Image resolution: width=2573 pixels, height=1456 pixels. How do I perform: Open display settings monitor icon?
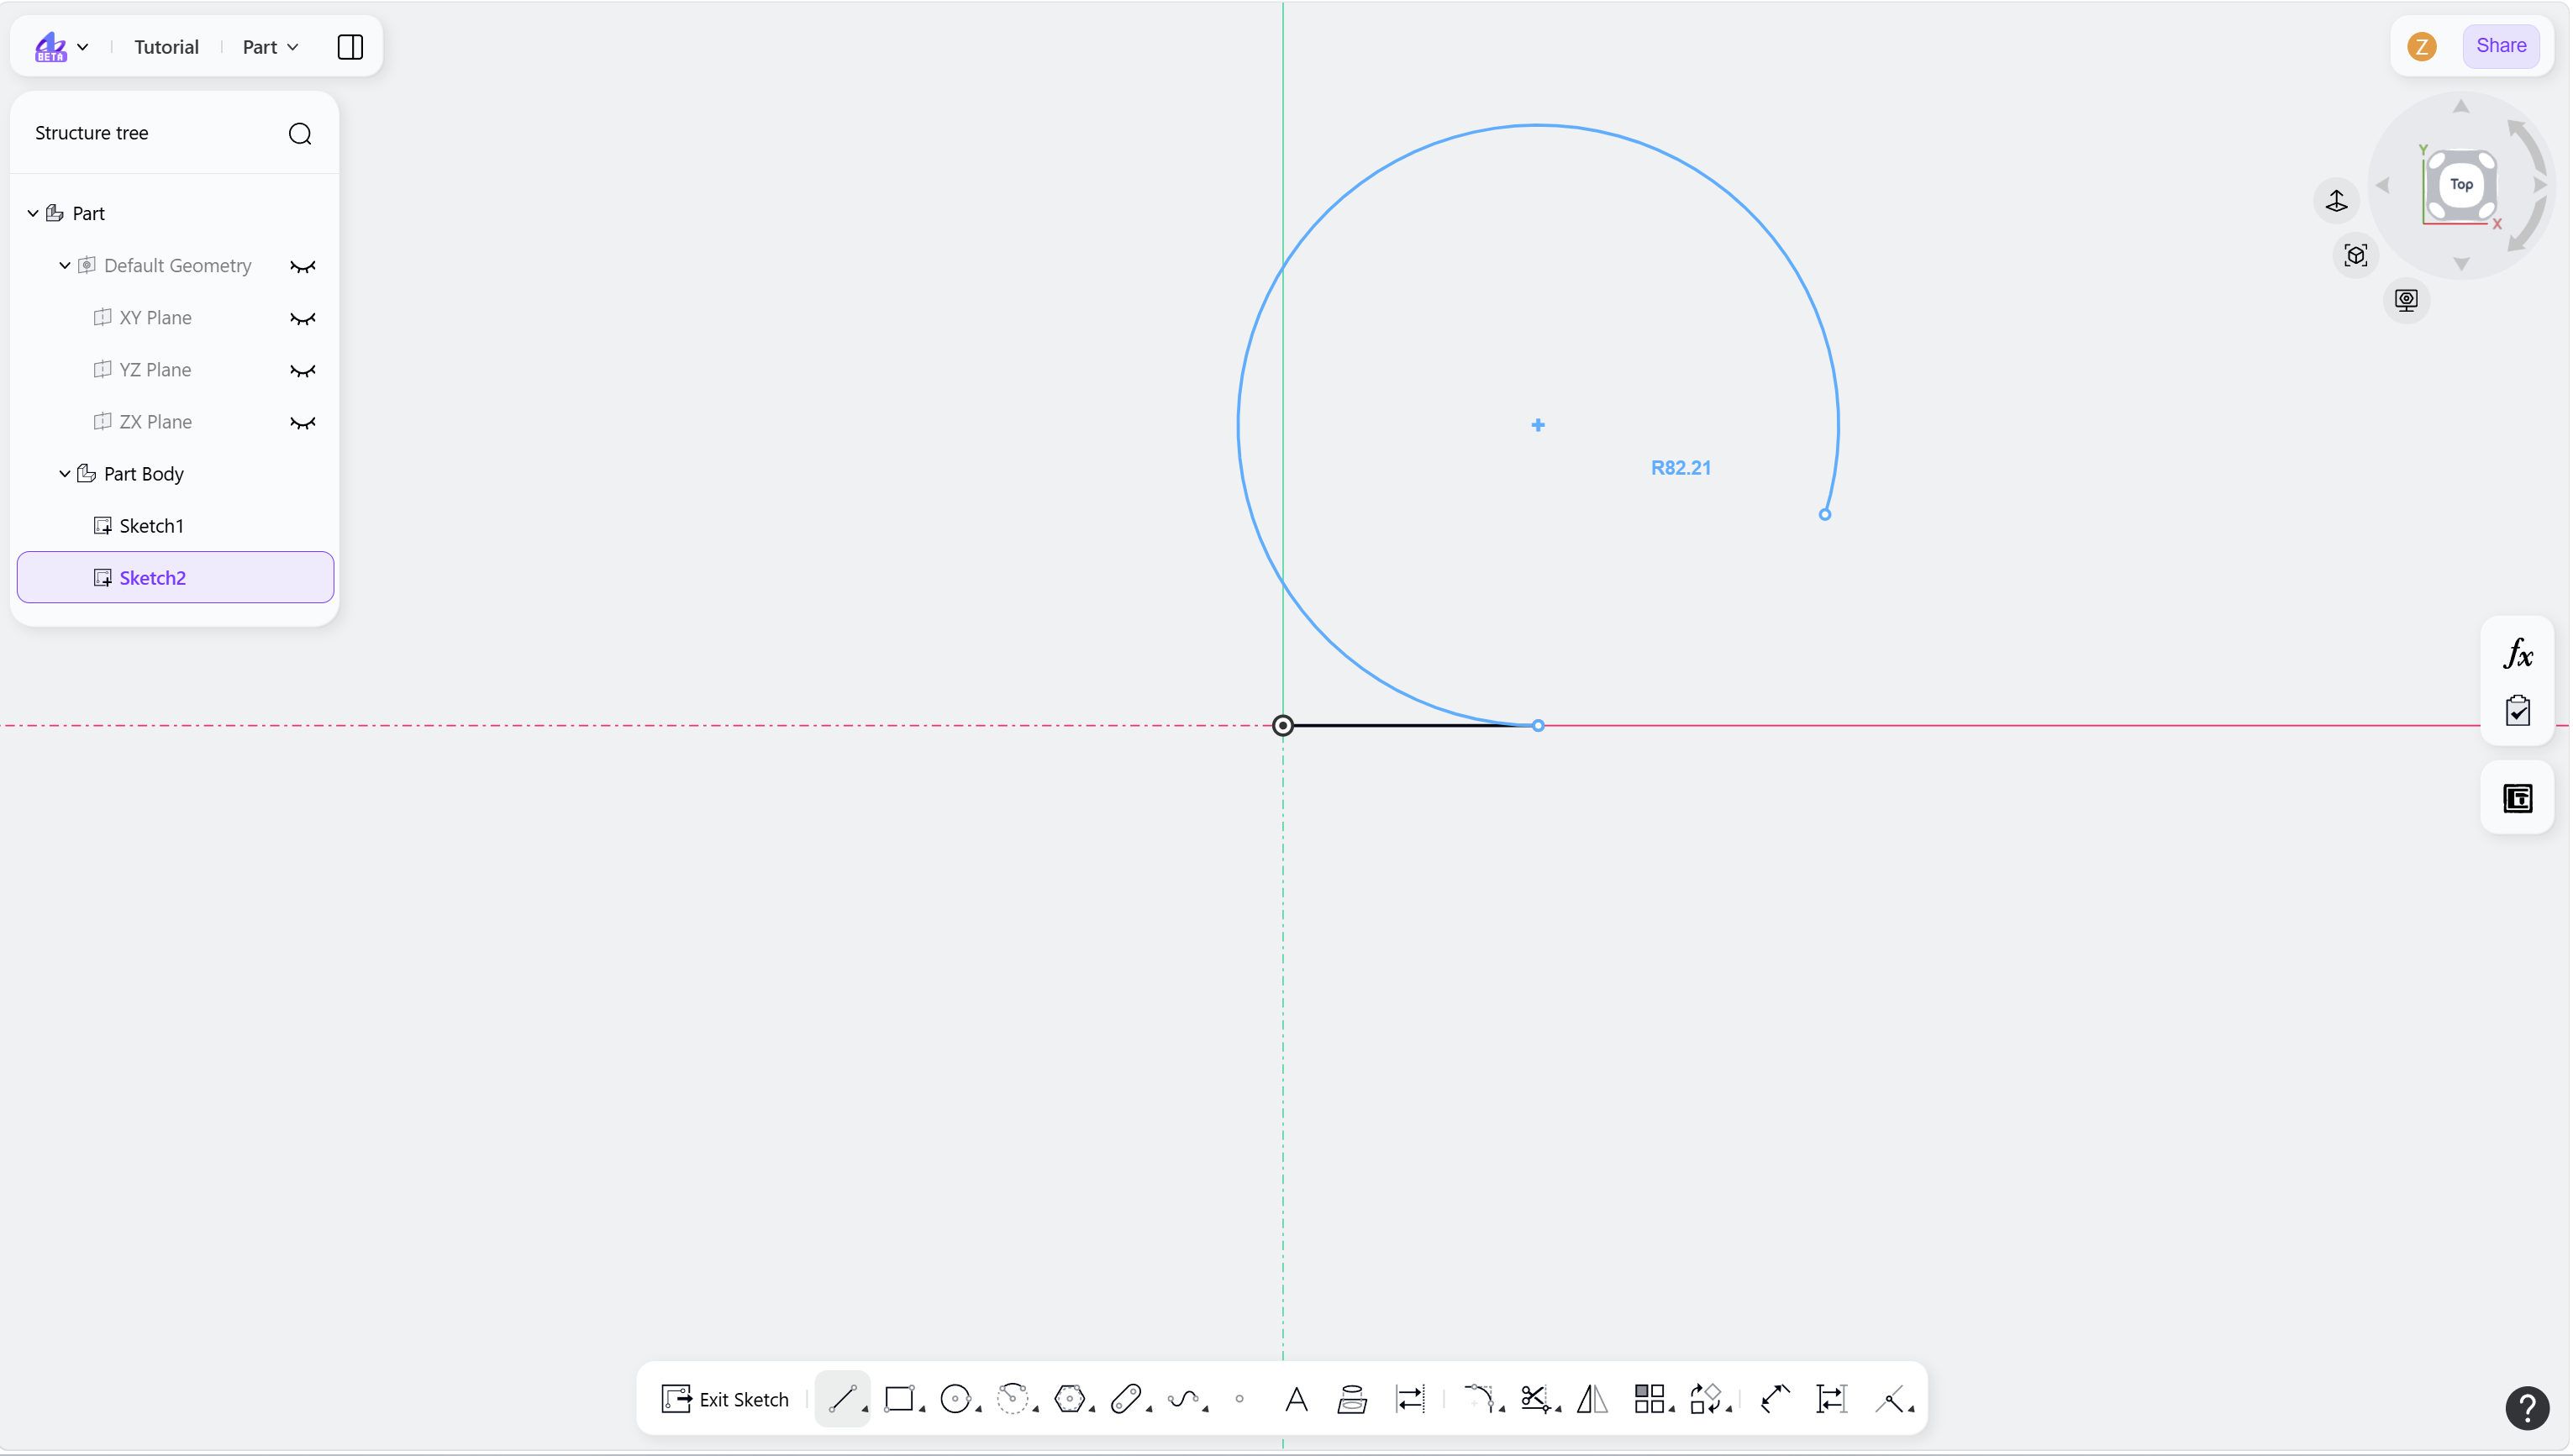coord(2406,300)
